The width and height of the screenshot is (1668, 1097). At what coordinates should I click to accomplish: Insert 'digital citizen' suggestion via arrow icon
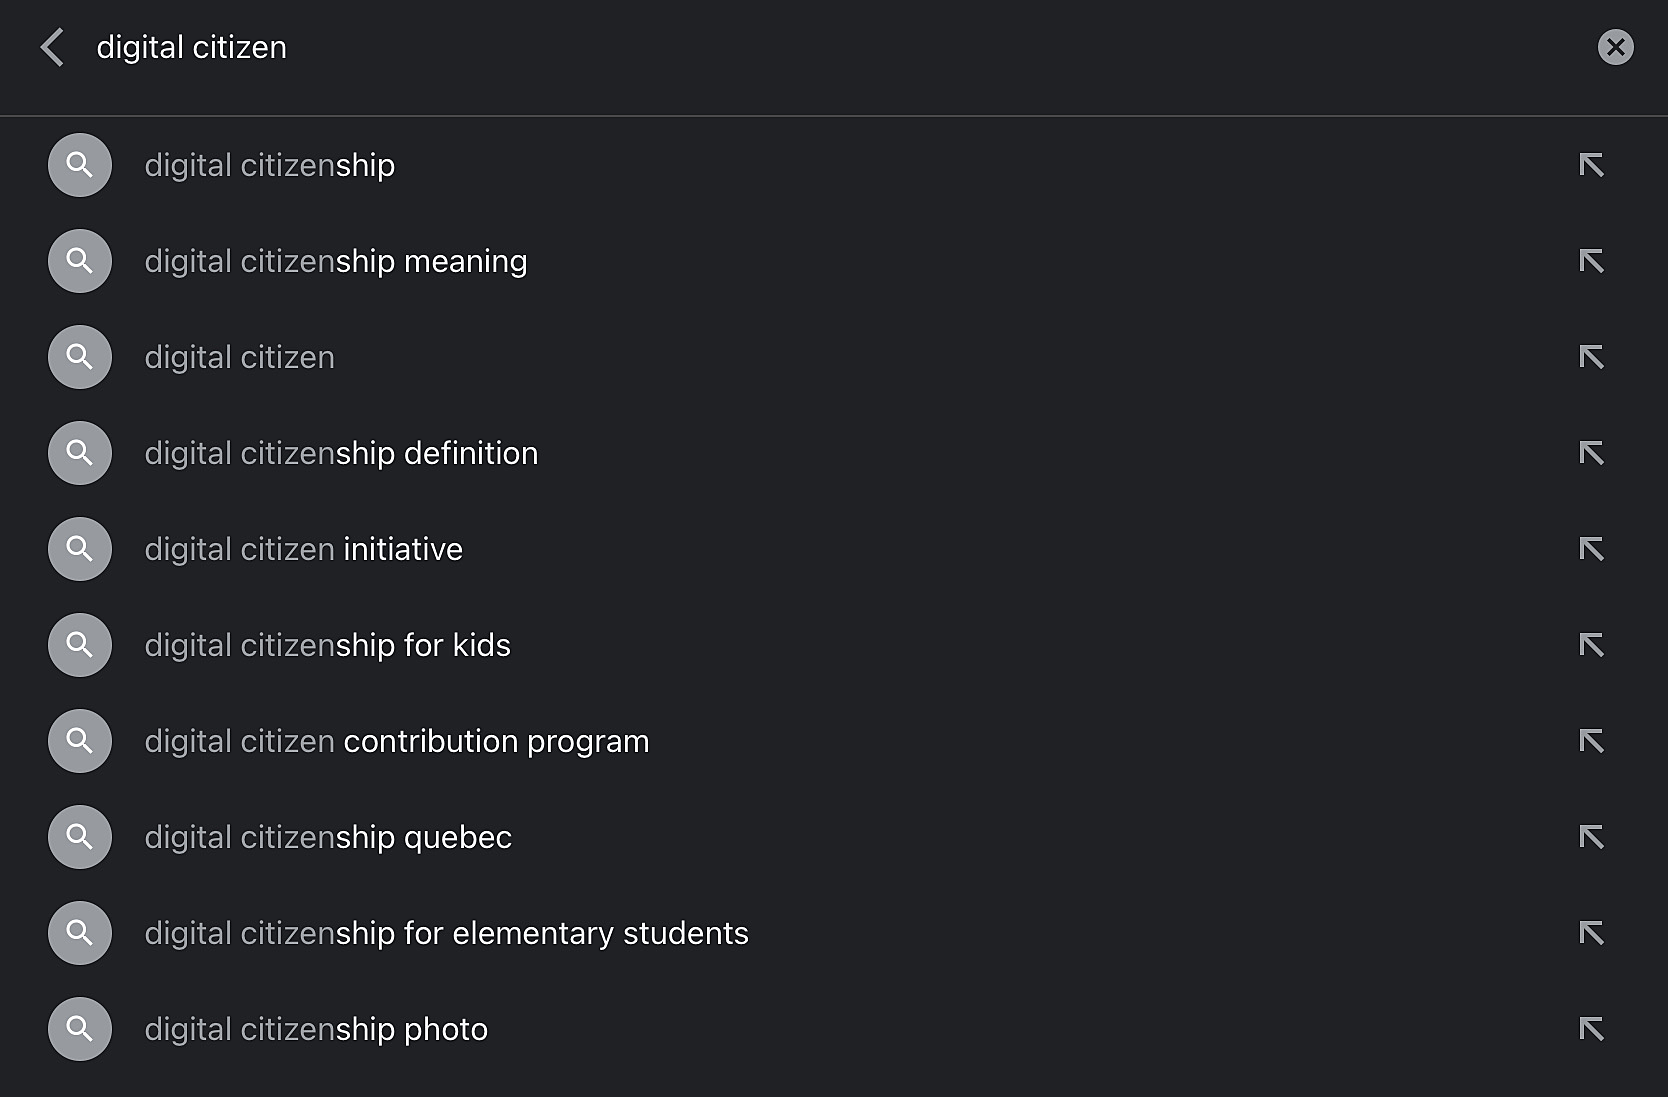click(1591, 357)
